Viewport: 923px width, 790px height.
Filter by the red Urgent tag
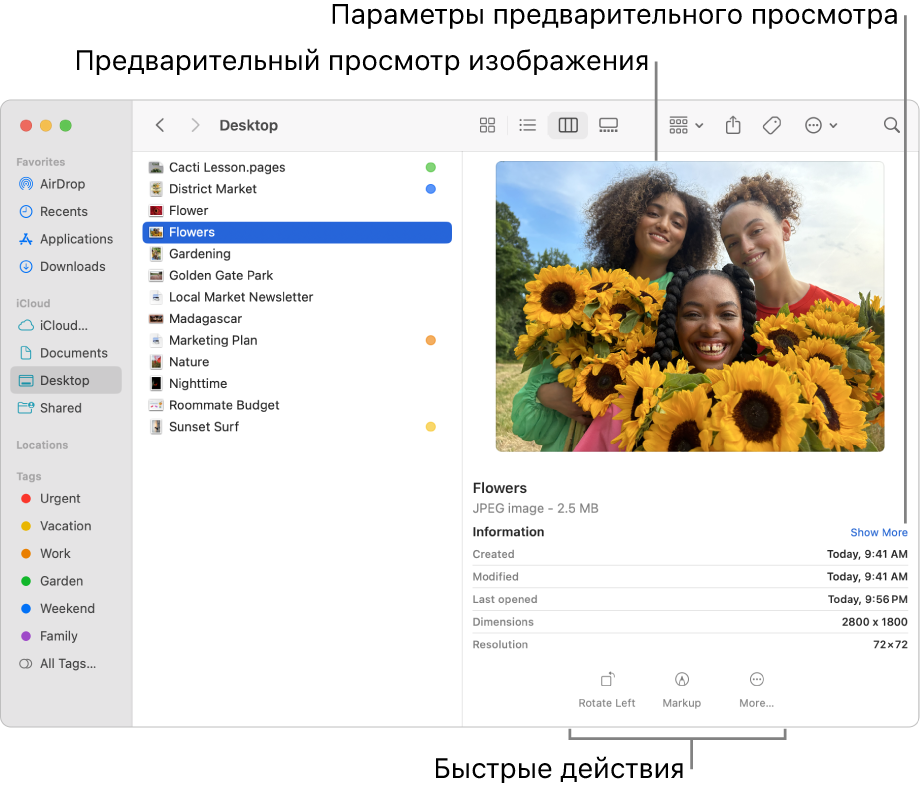[66, 499]
